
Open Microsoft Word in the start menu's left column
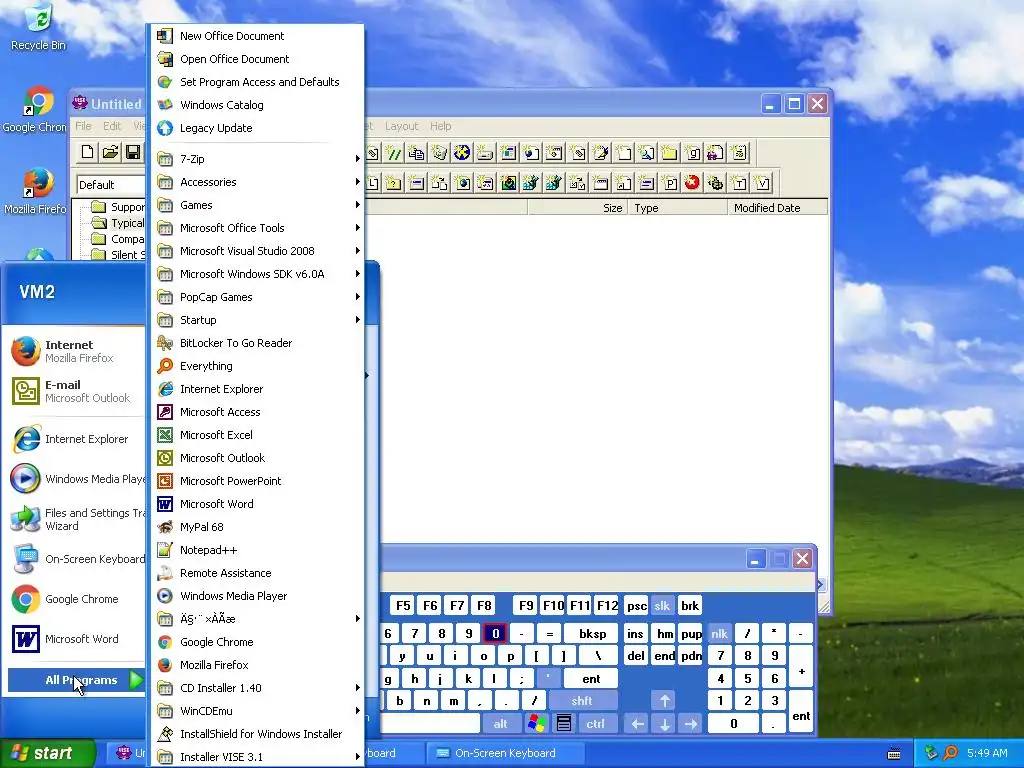pos(76,639)
